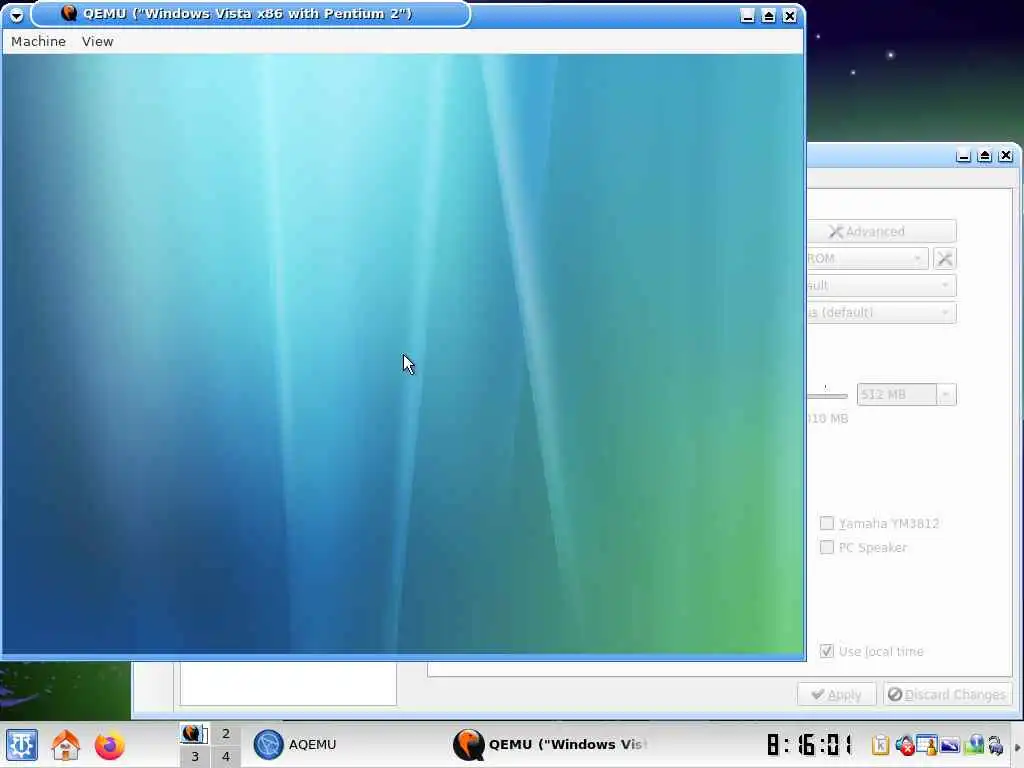Minimize the AQEMU settings window
1024x768 pixels.
point(963,155)
